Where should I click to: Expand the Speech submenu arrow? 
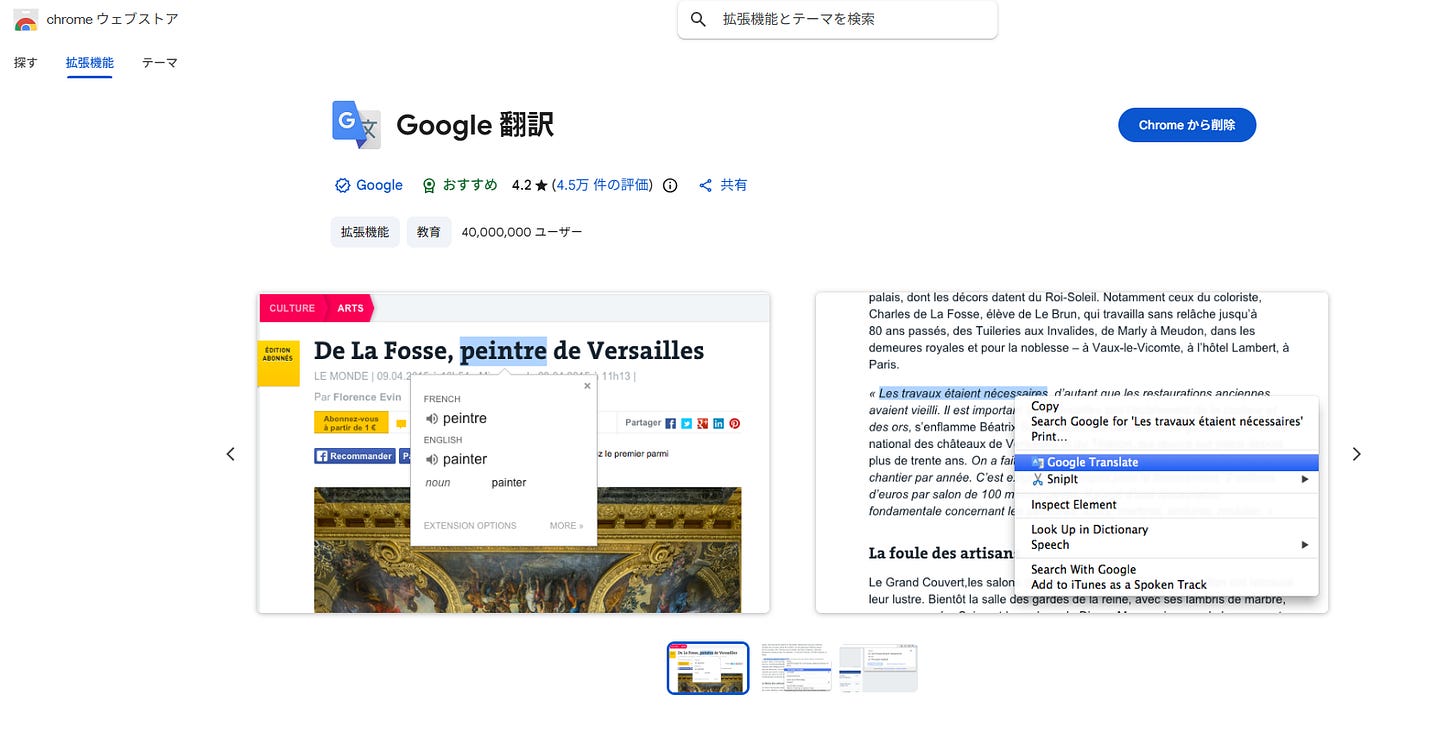click(1305, 545)
